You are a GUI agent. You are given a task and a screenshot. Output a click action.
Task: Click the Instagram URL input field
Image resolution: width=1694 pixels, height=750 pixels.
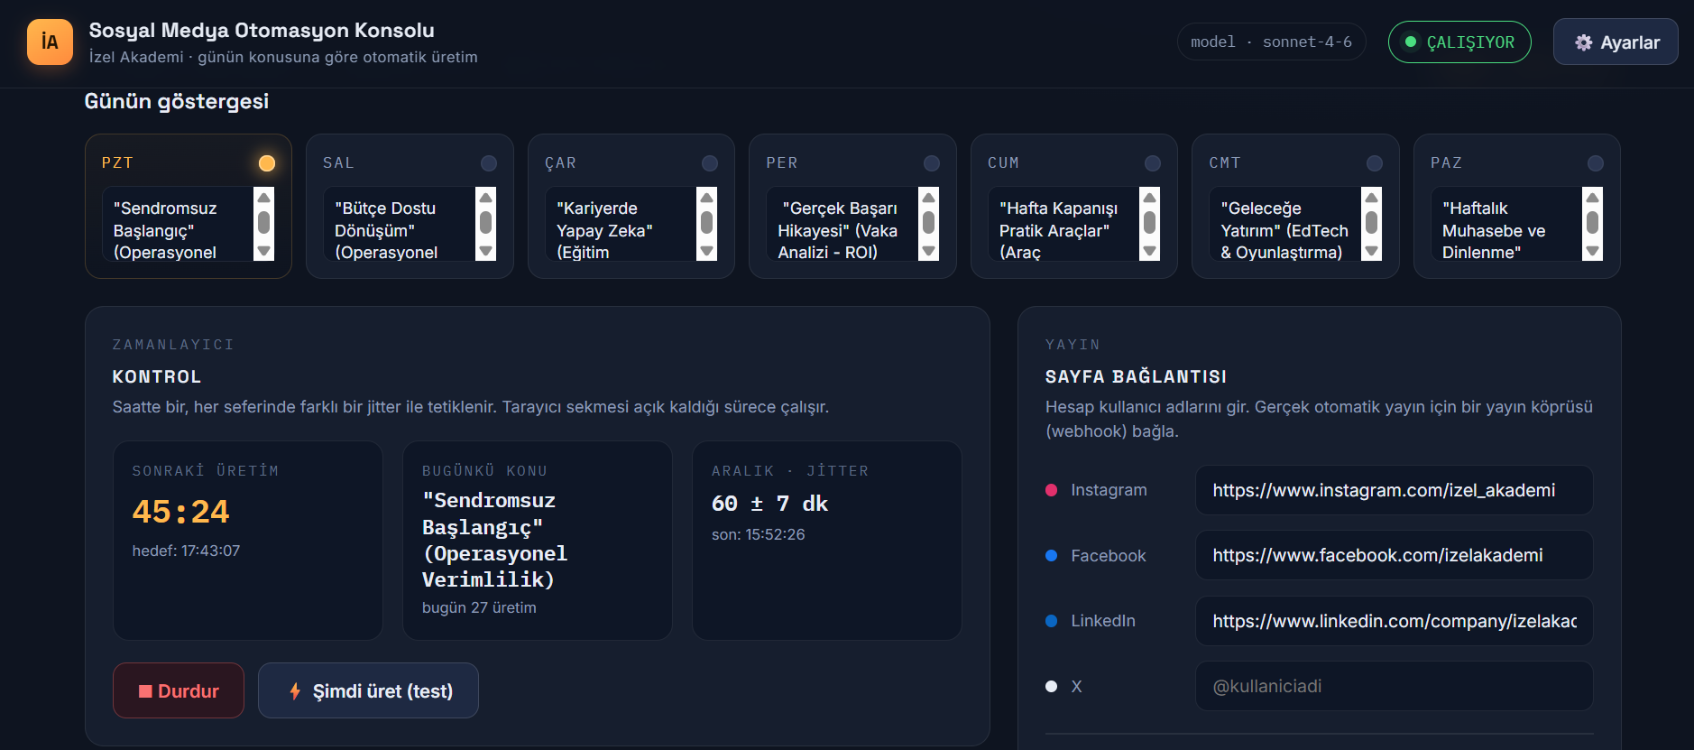click(1394, 490)
